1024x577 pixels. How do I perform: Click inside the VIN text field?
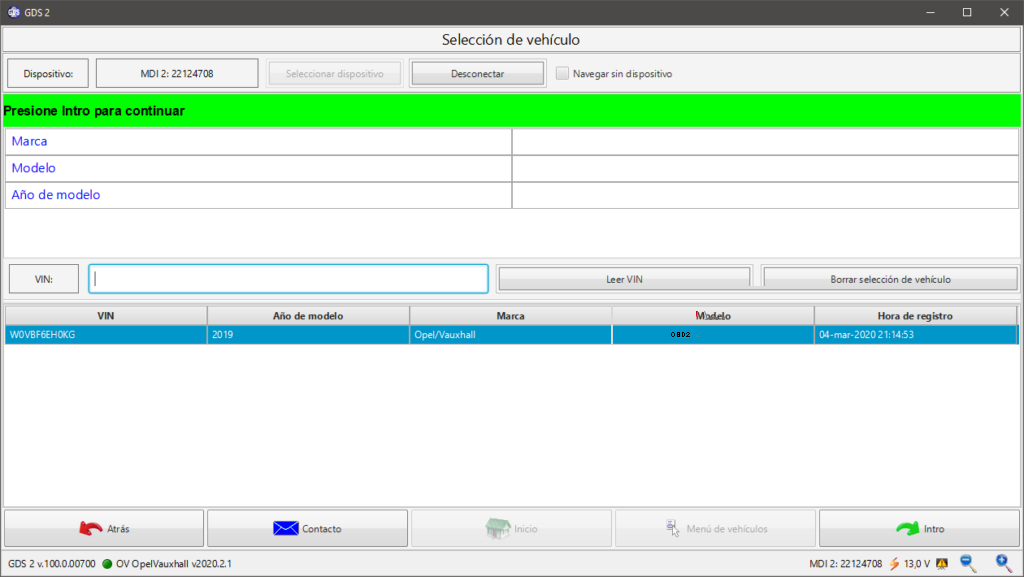click(288, 279)
